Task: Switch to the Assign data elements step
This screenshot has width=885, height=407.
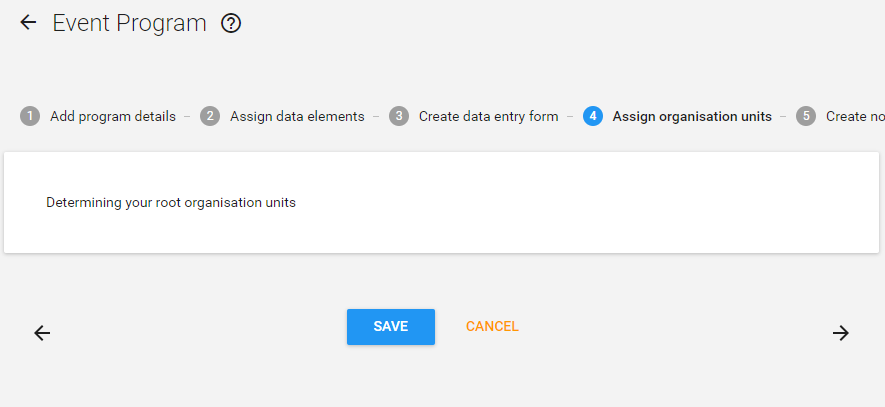Action: click(297, 116)
